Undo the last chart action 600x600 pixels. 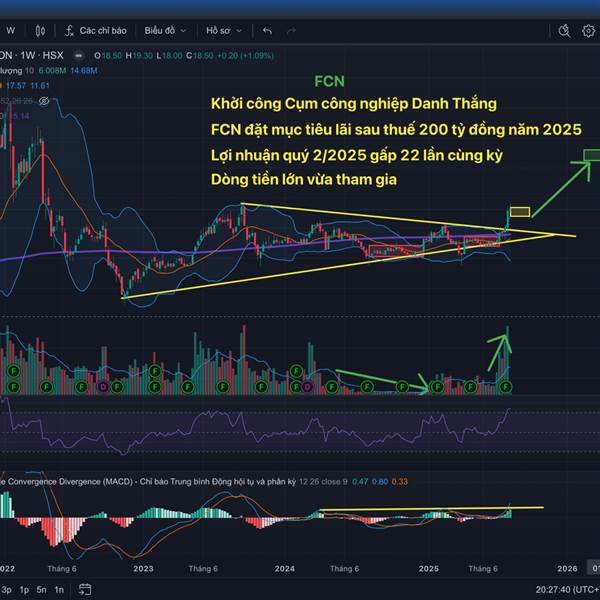(x=267, y=31)
